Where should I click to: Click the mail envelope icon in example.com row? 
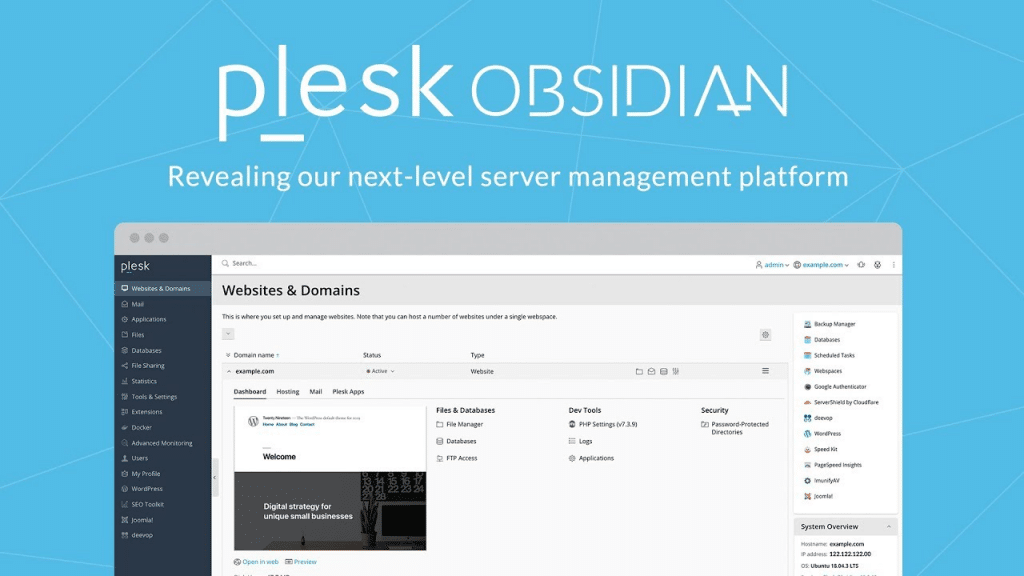tap(651, 371)
